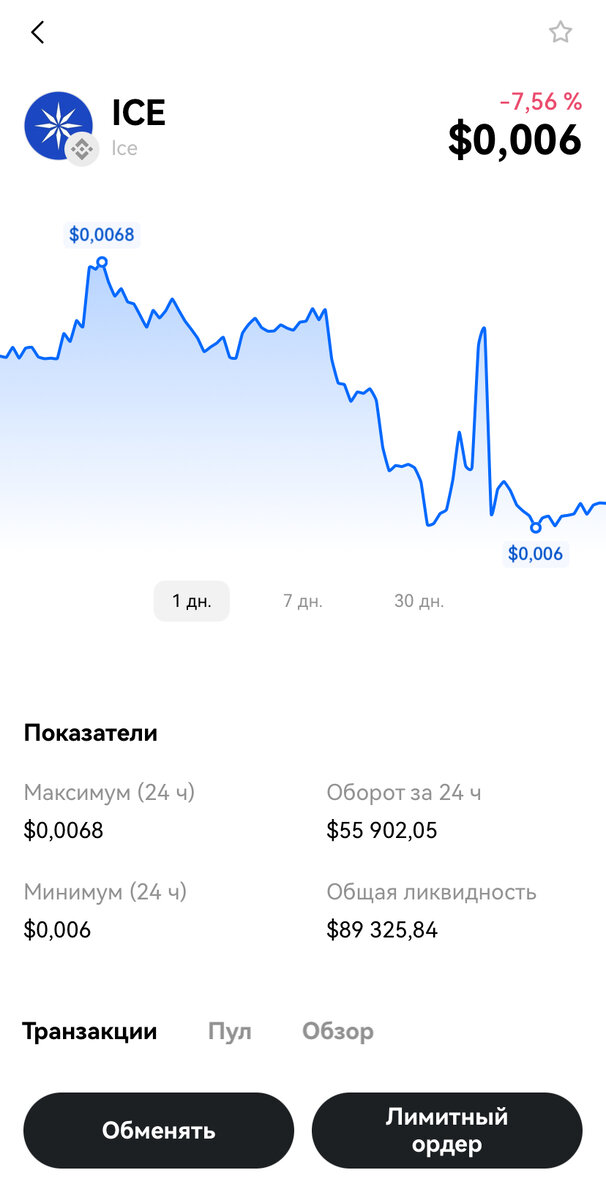Tap the back arrow at top left
The width and height of the screenshot is (606, 1200).
pyautogui.click(x=37, y=32)
